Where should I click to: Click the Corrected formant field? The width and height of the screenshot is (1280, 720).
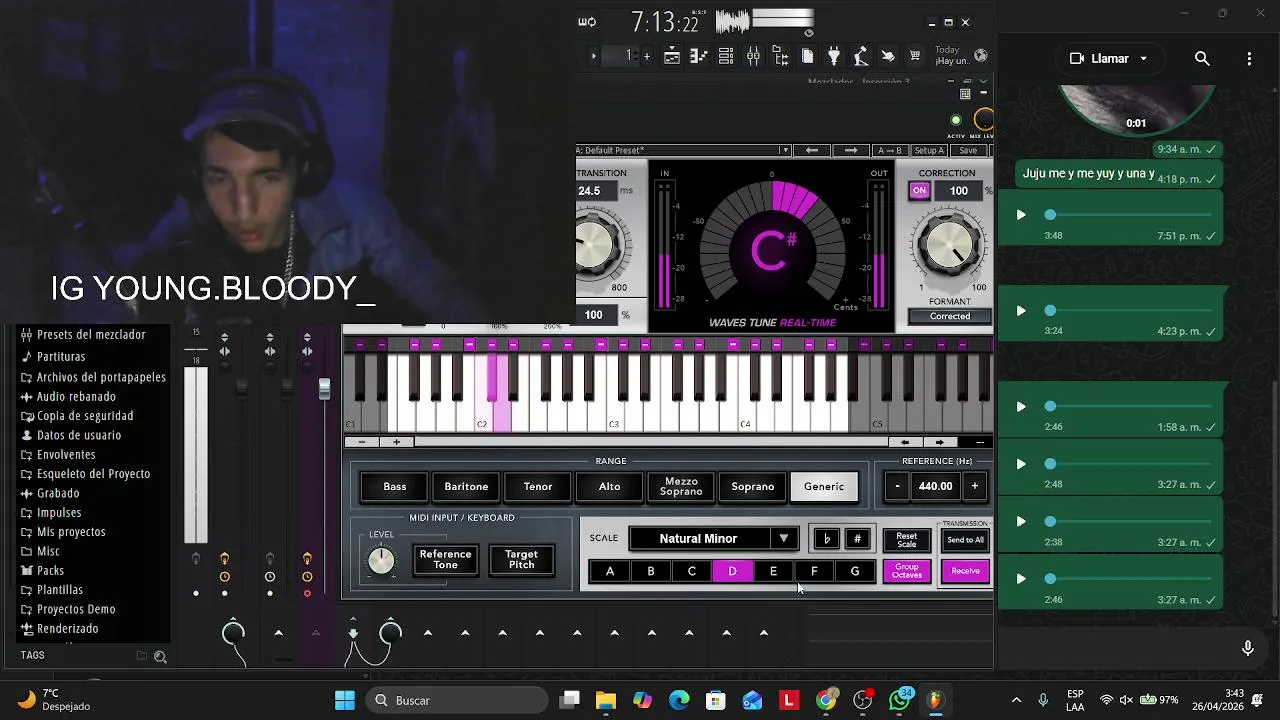(x=950, y=317)
